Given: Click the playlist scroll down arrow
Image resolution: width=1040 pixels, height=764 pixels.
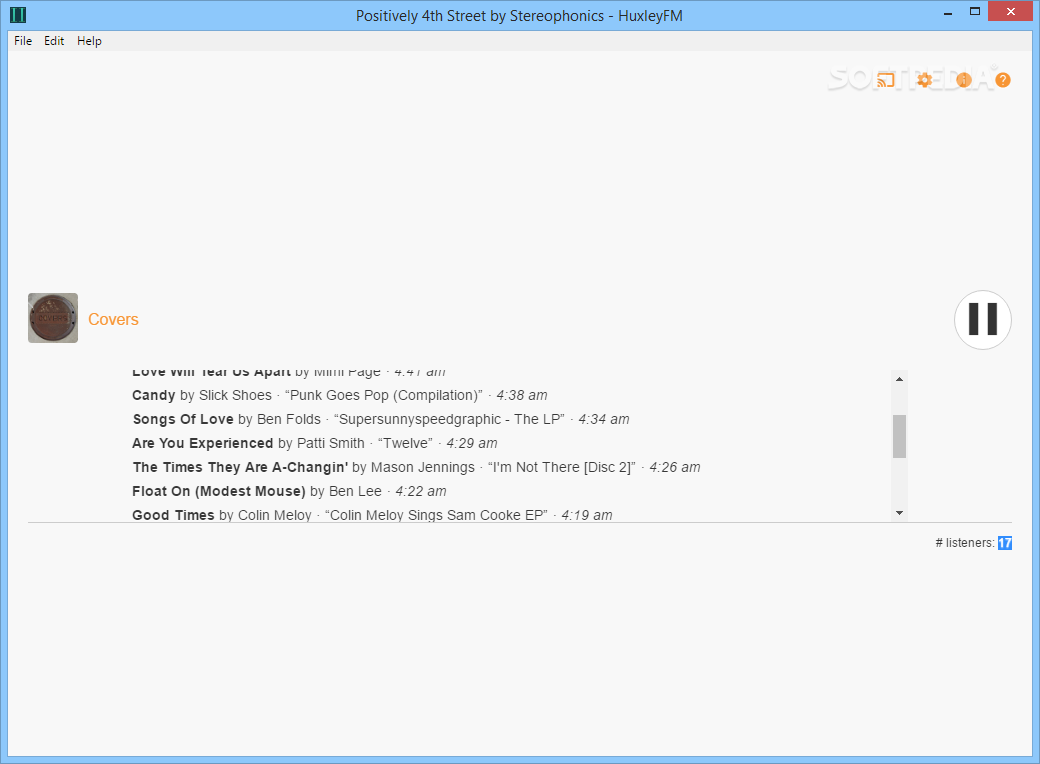Looking at the screenshot, I should pyautogui.click(x=899, y=513).
